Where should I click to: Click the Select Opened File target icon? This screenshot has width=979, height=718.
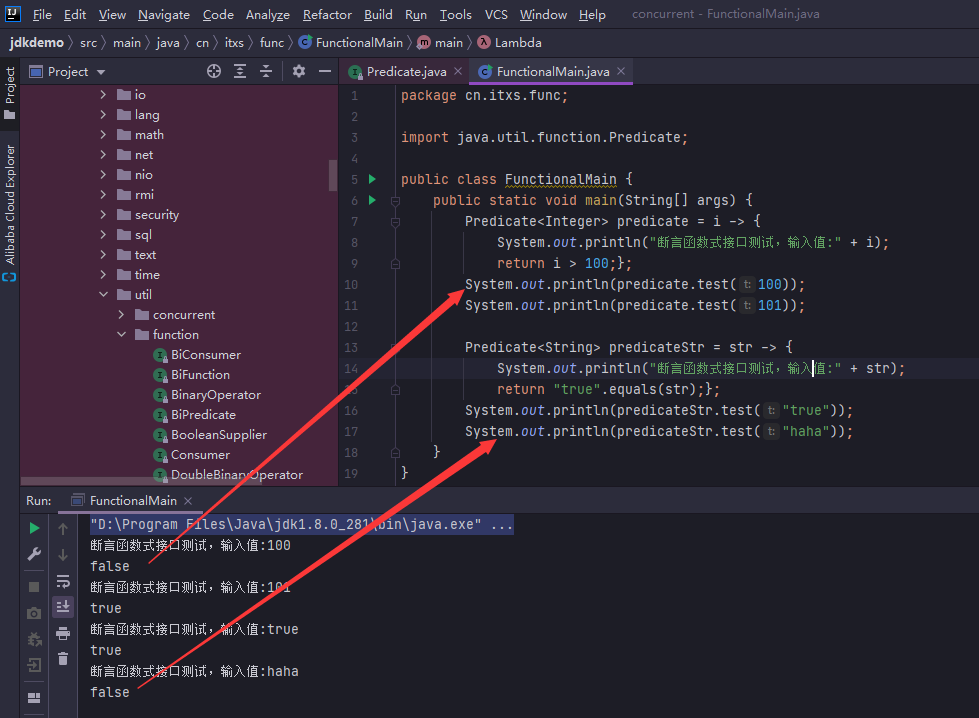coord(214,71)
